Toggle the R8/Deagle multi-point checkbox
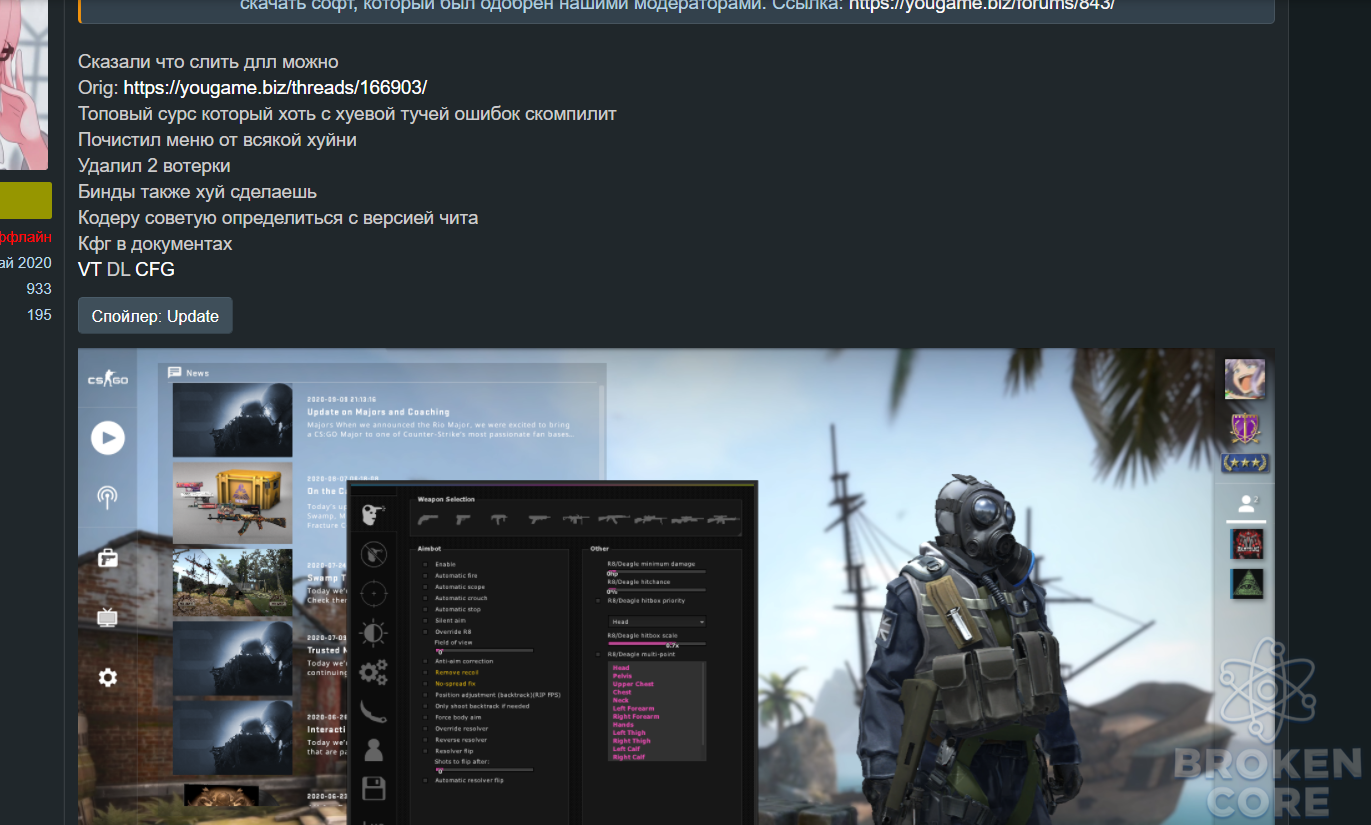Image resolution: width=1371 pixels, height=825 pixels. (x=598, y=654)
